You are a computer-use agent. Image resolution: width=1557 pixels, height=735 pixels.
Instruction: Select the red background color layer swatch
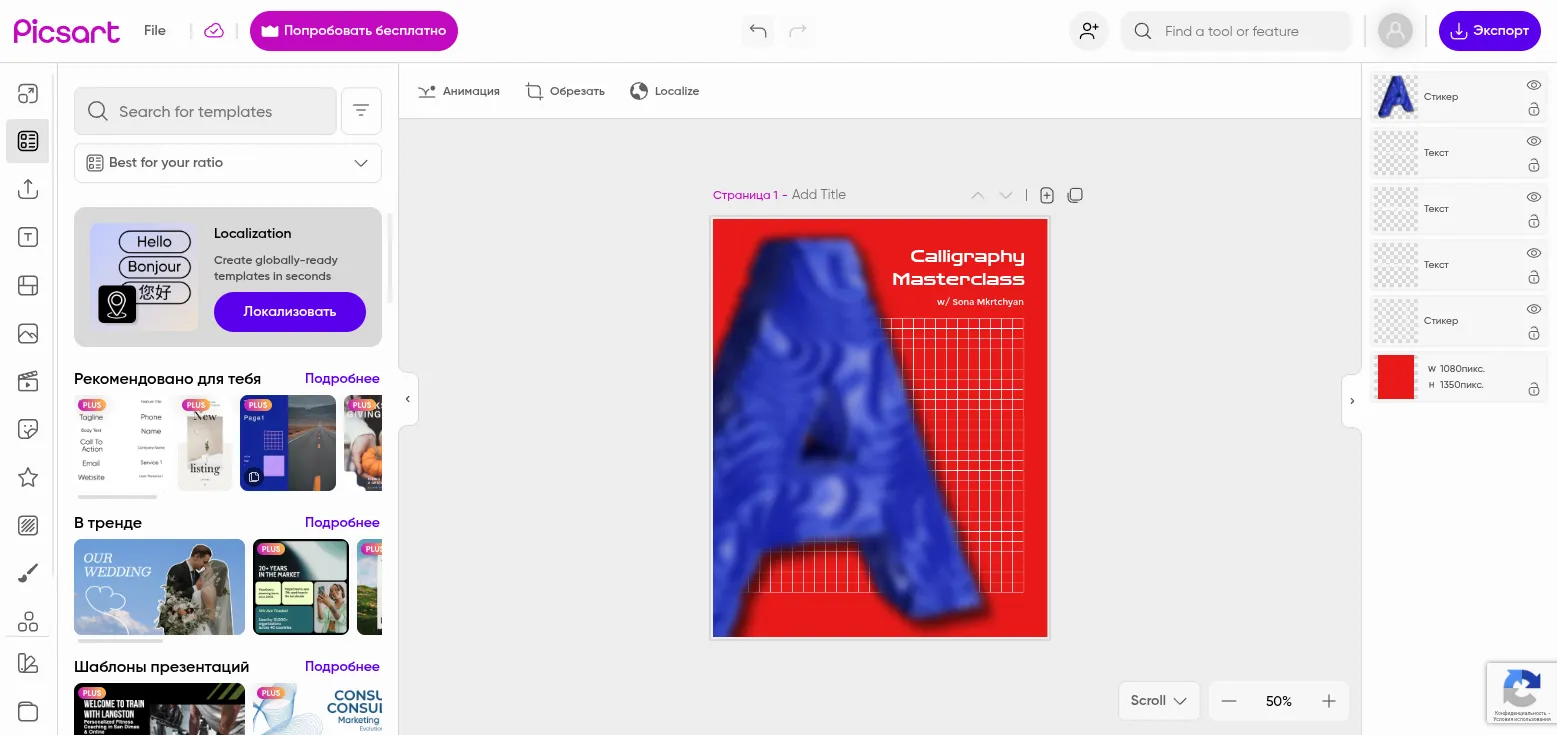point(1396,377)
